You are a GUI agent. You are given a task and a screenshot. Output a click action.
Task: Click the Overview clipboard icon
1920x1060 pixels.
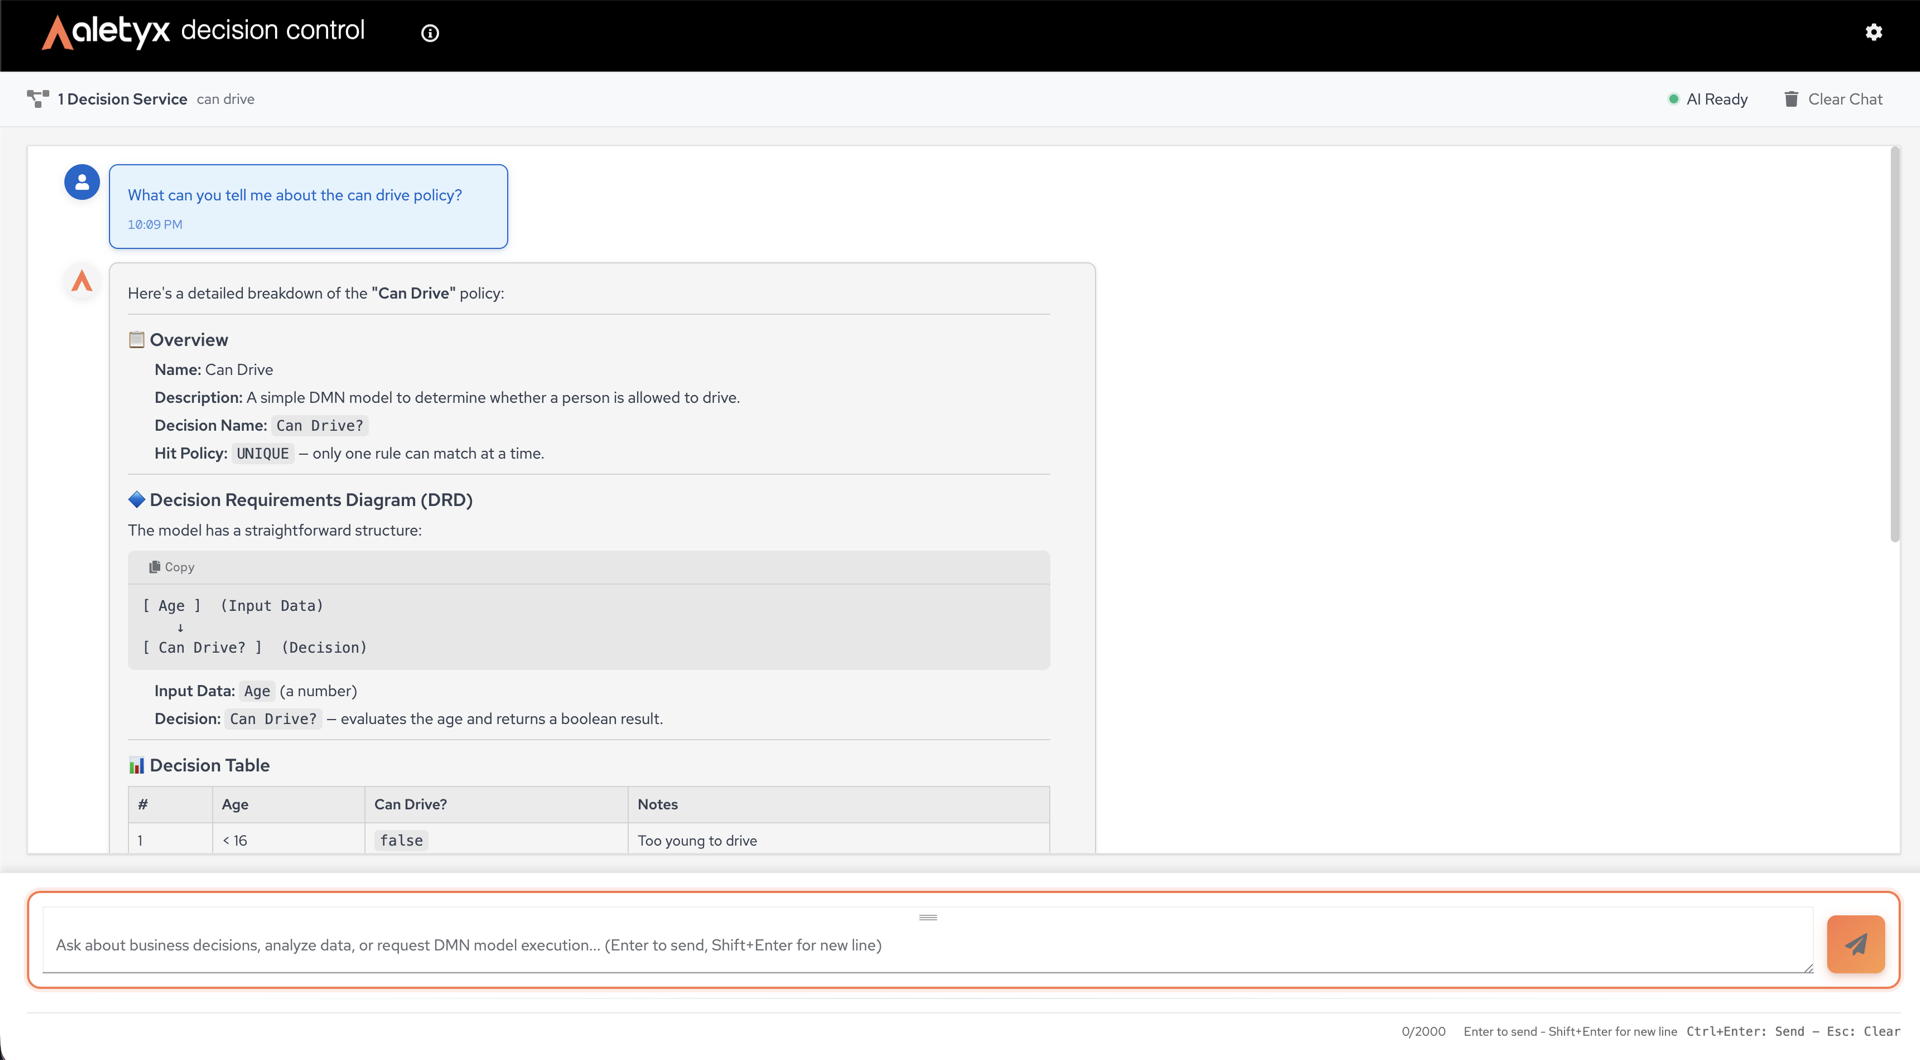click(137, 340)
